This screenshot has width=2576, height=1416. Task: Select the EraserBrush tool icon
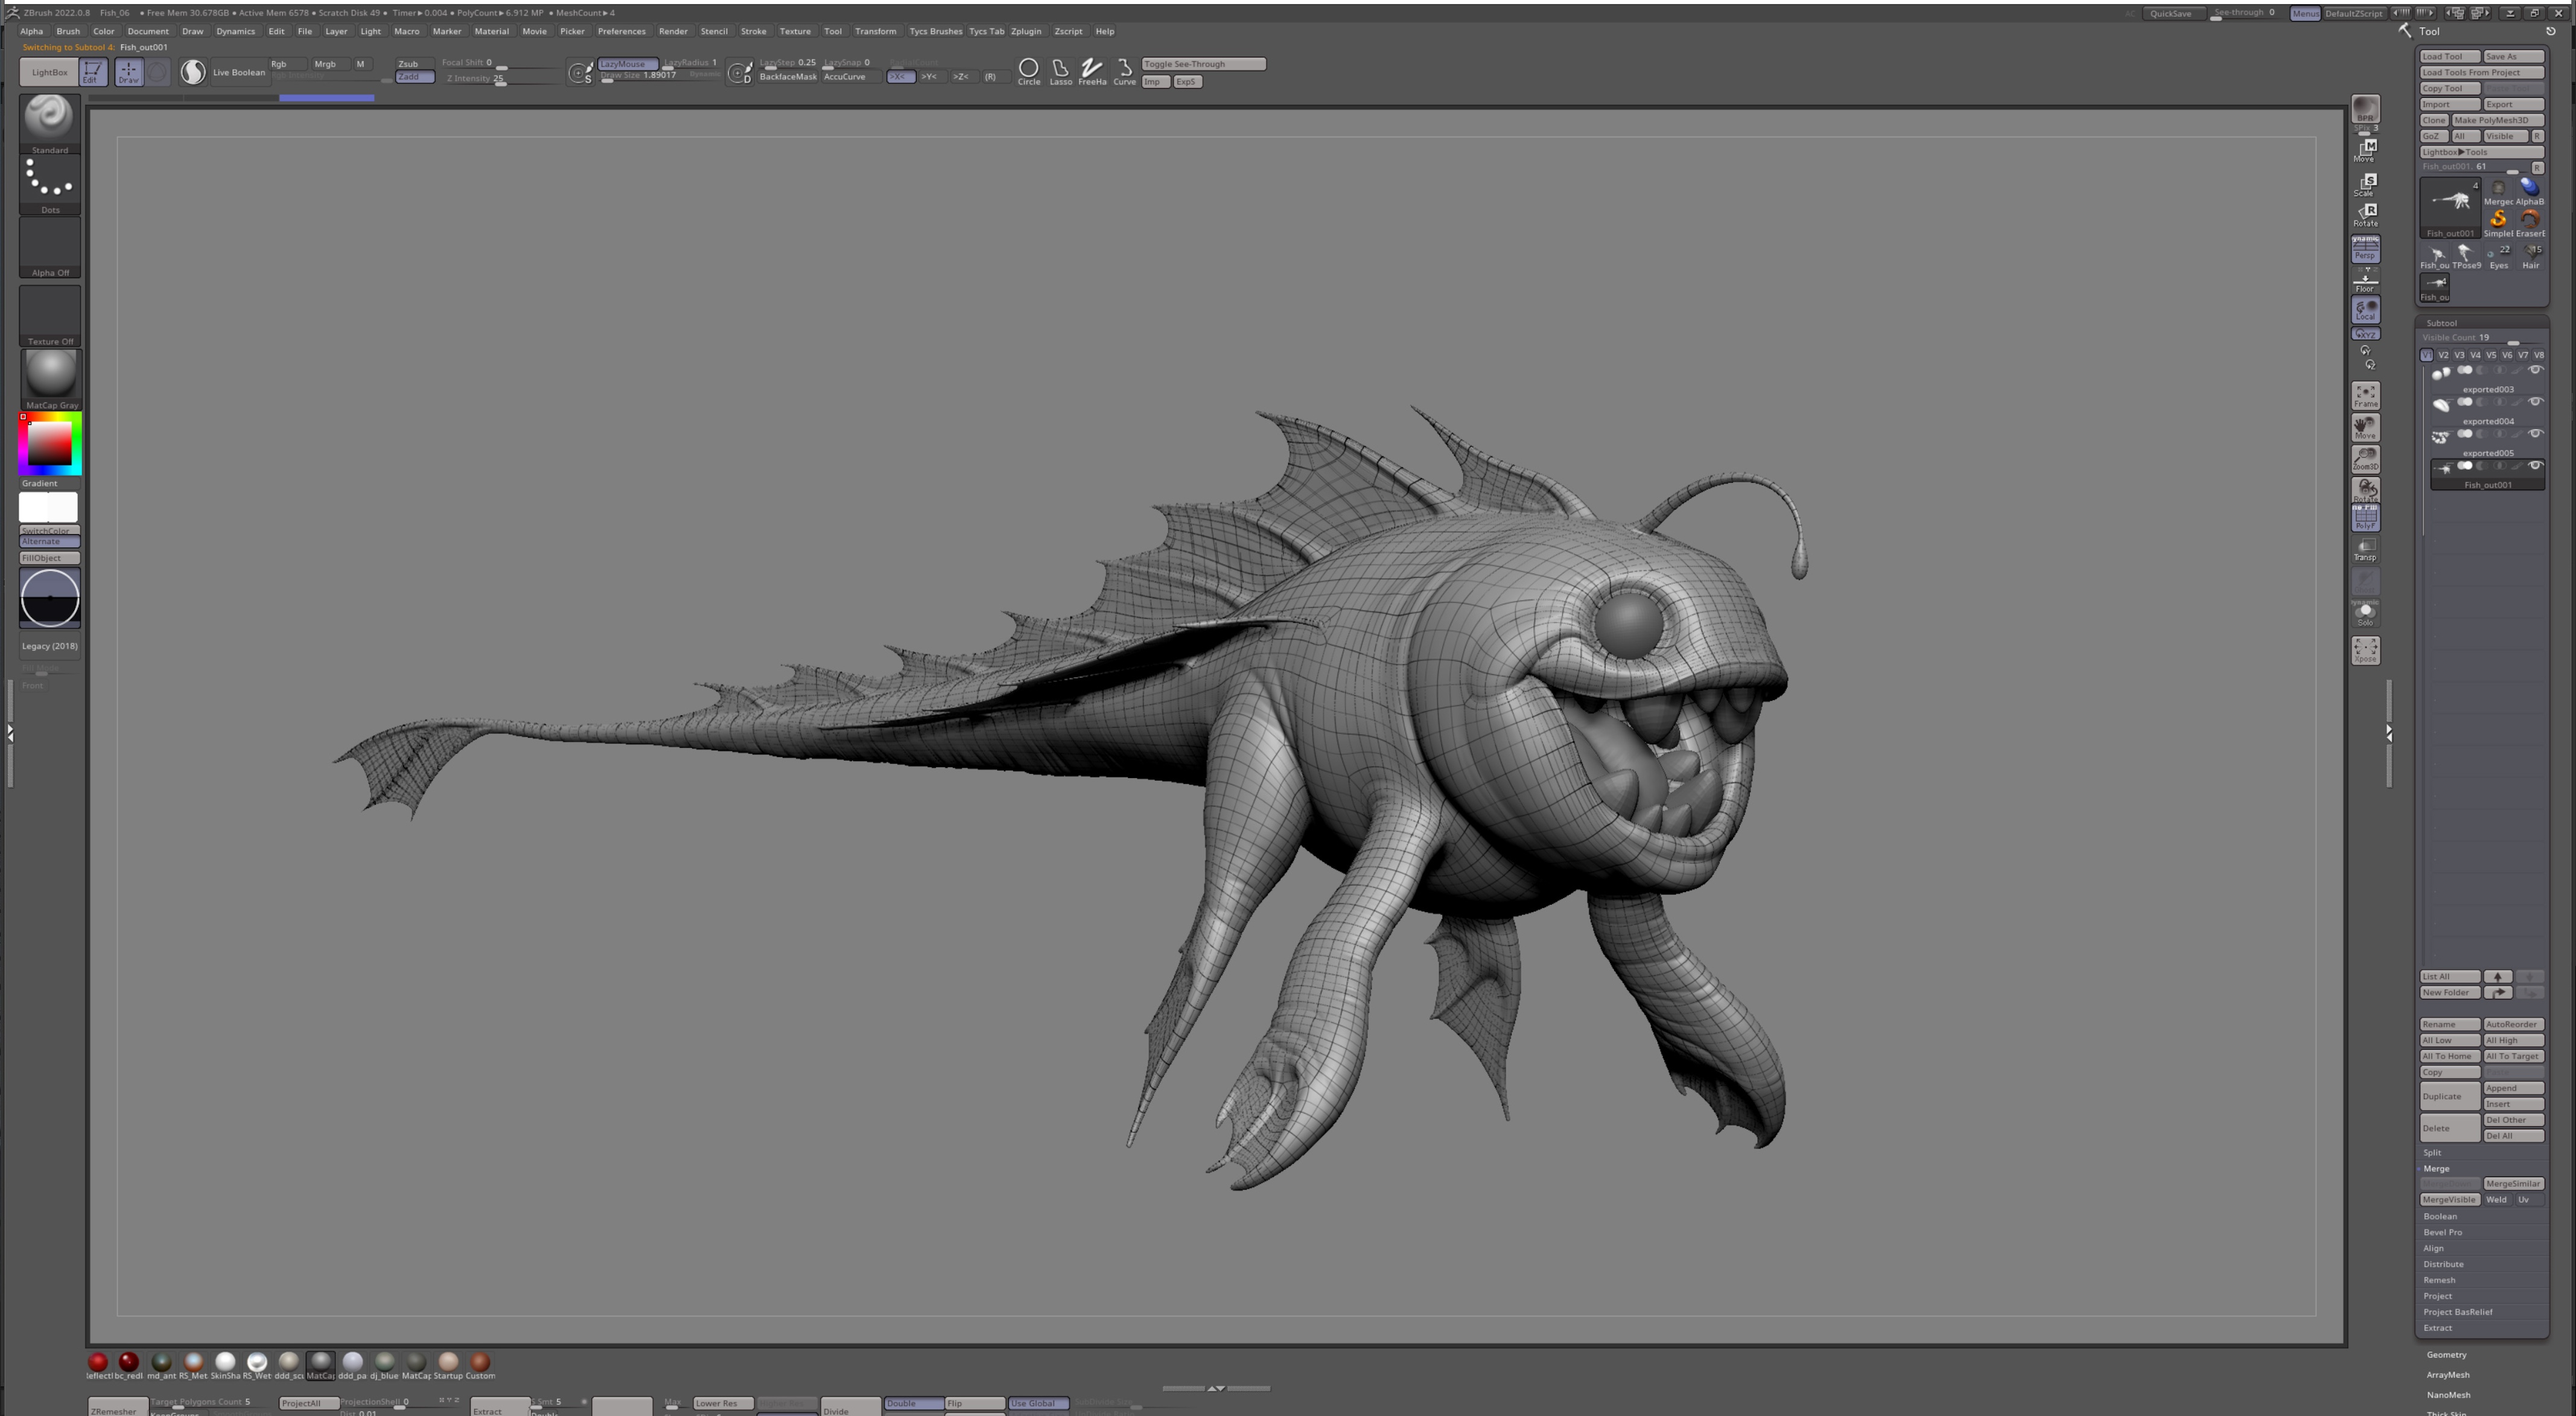2530,222
